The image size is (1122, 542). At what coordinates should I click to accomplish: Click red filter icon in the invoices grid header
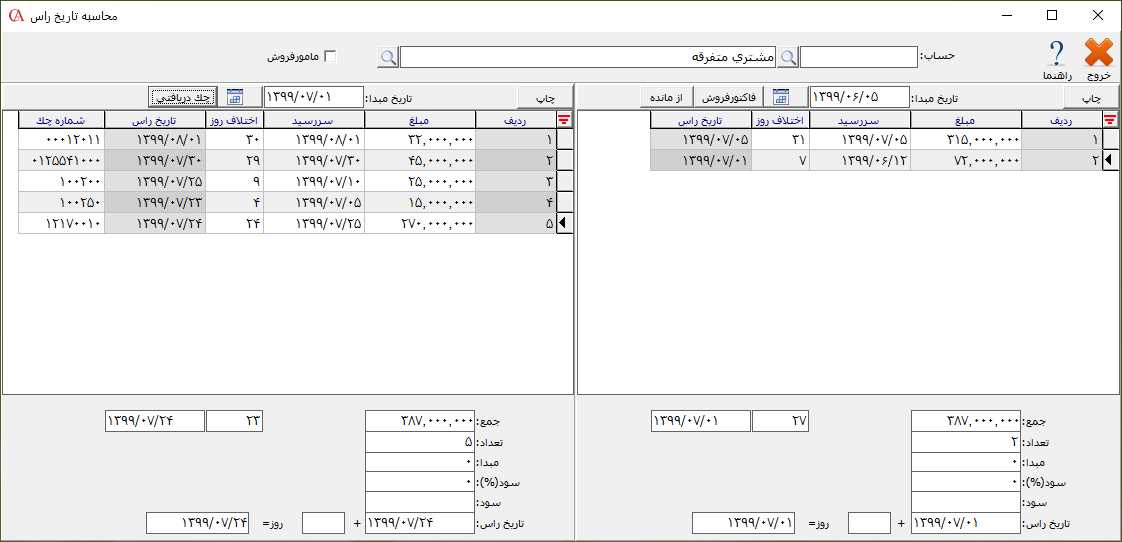coord(1109,120)
